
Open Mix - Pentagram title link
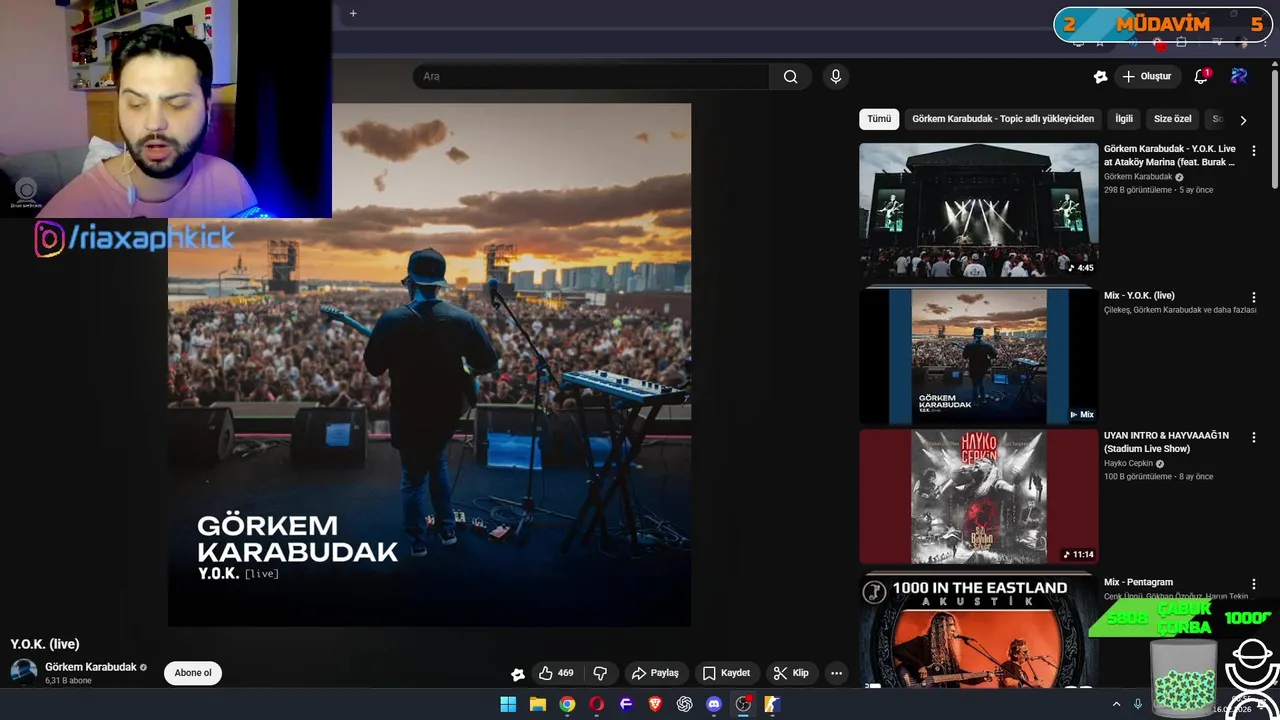(1138, 582)
